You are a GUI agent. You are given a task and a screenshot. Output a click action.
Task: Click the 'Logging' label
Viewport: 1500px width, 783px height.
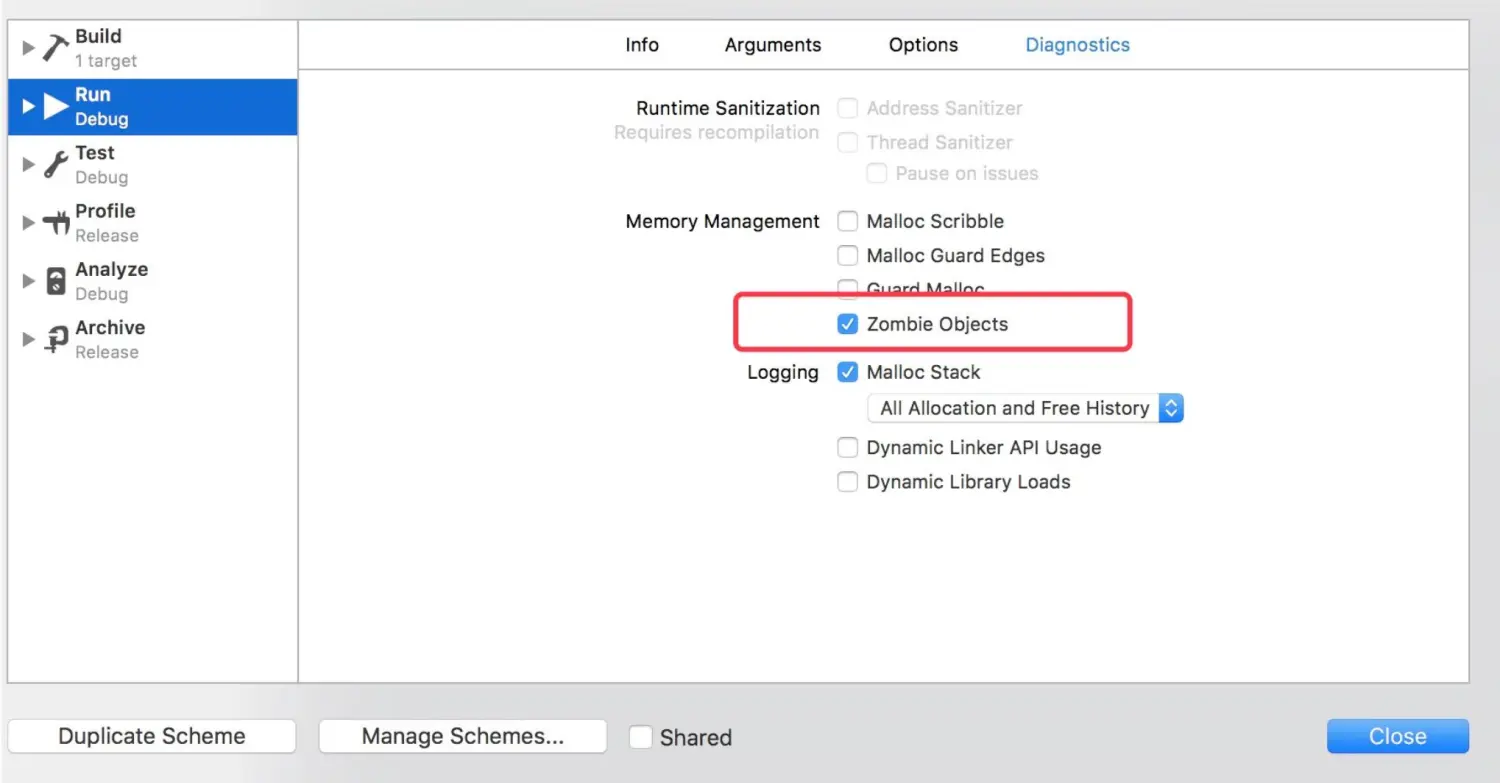[783, 372]
